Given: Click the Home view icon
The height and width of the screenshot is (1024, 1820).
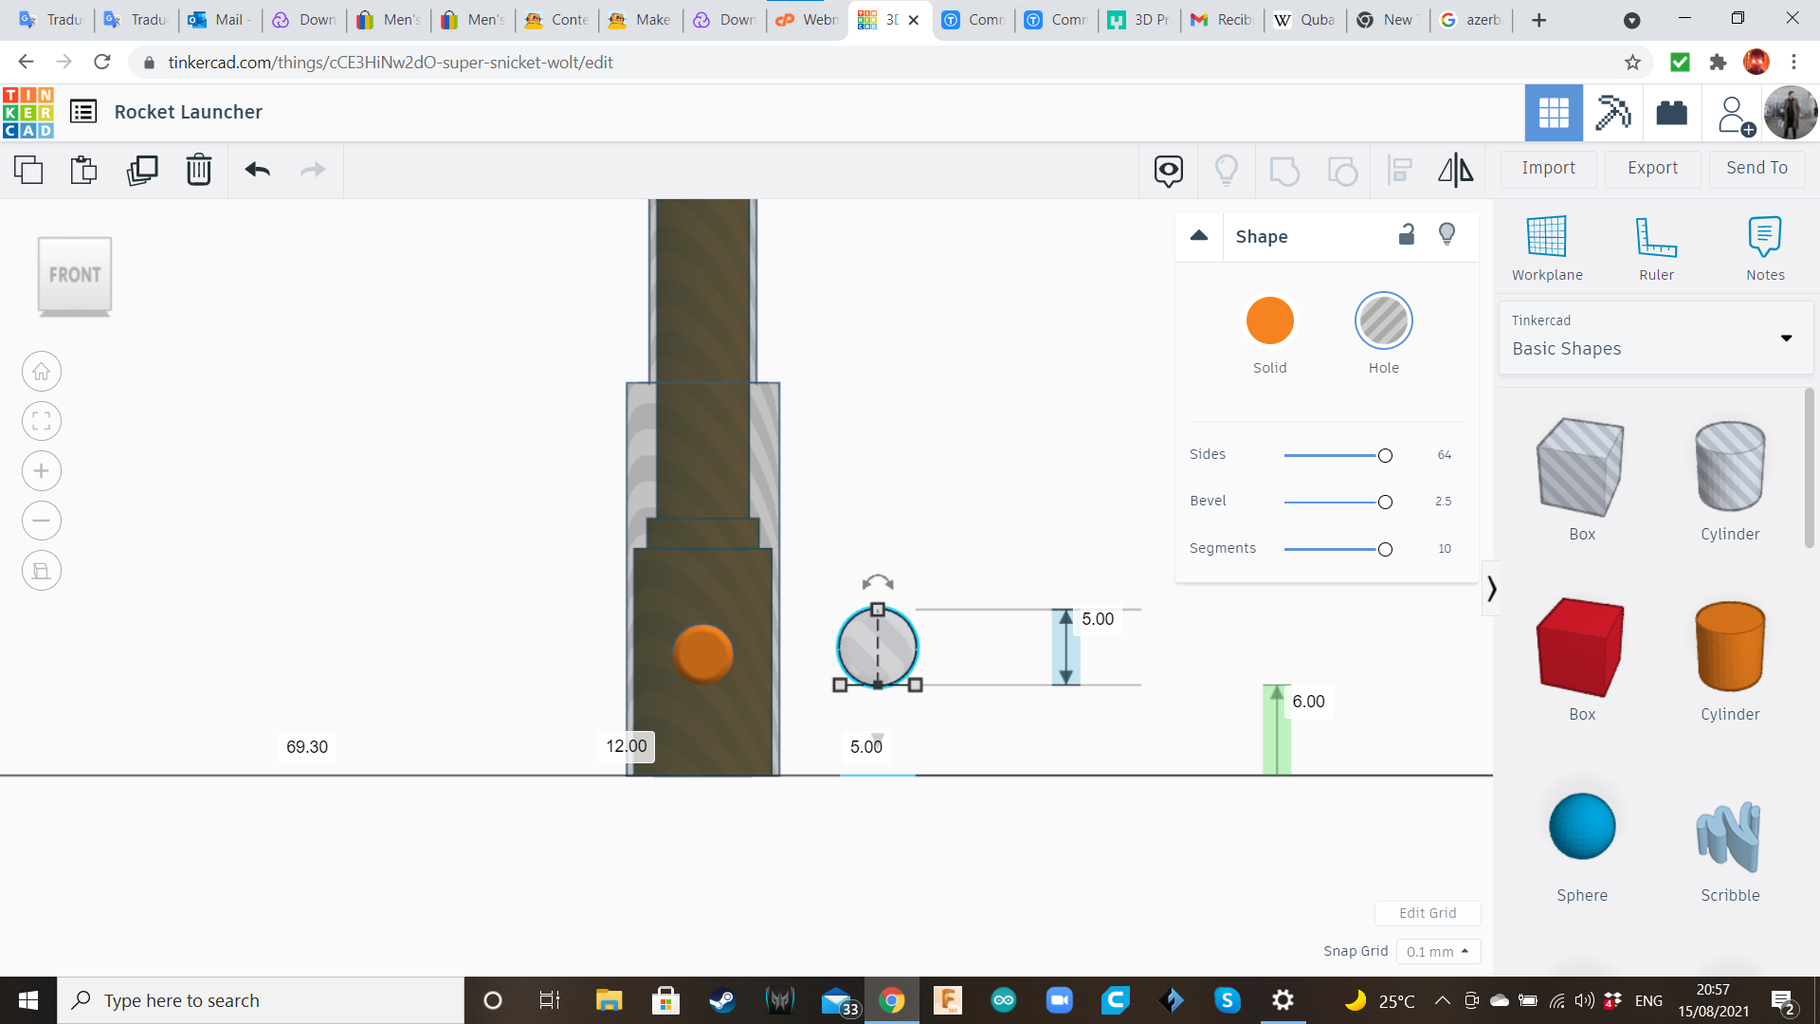Looking at the screenshot, I should tap(41, 372).
